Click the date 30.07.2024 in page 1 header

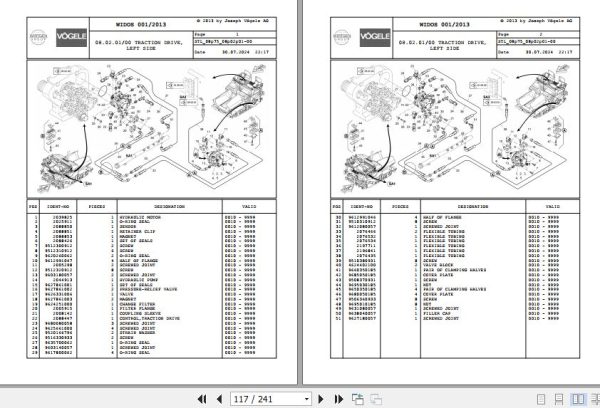(236, 52)
